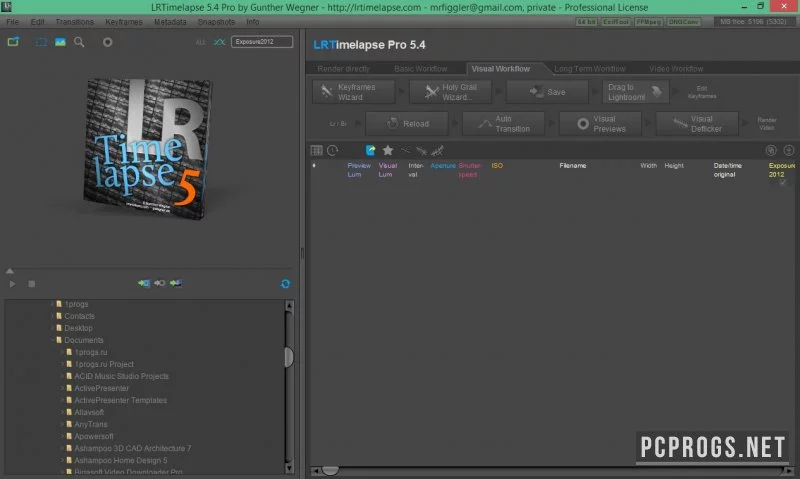Click the middle grey import arrow icon

pyautogui.click(x=160, y=283)
